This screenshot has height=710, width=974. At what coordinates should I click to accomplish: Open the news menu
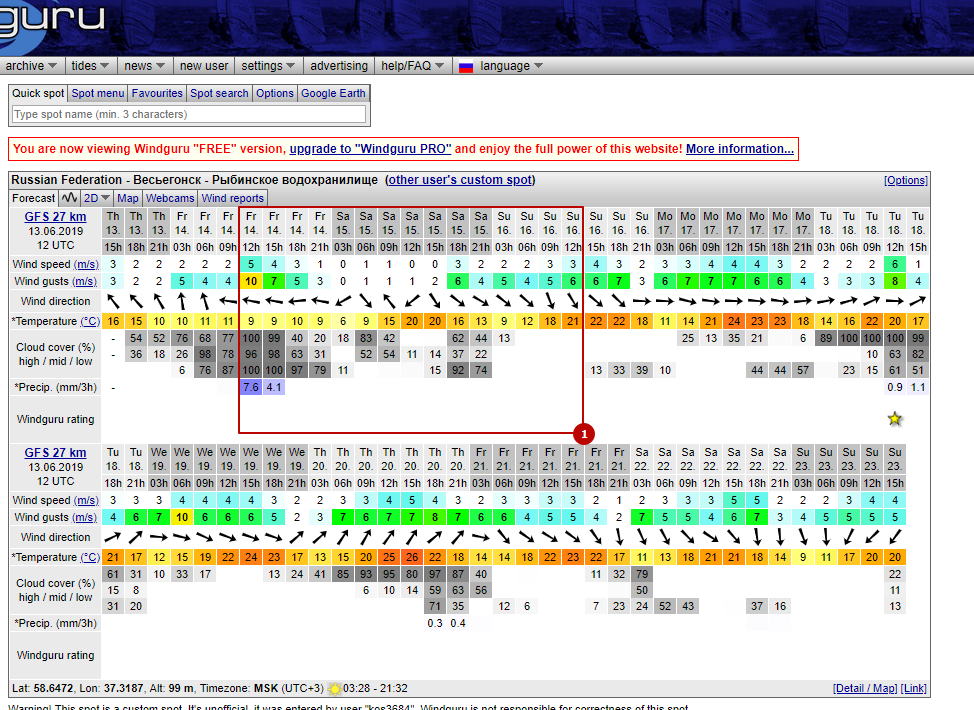click(x=145, y=66)
